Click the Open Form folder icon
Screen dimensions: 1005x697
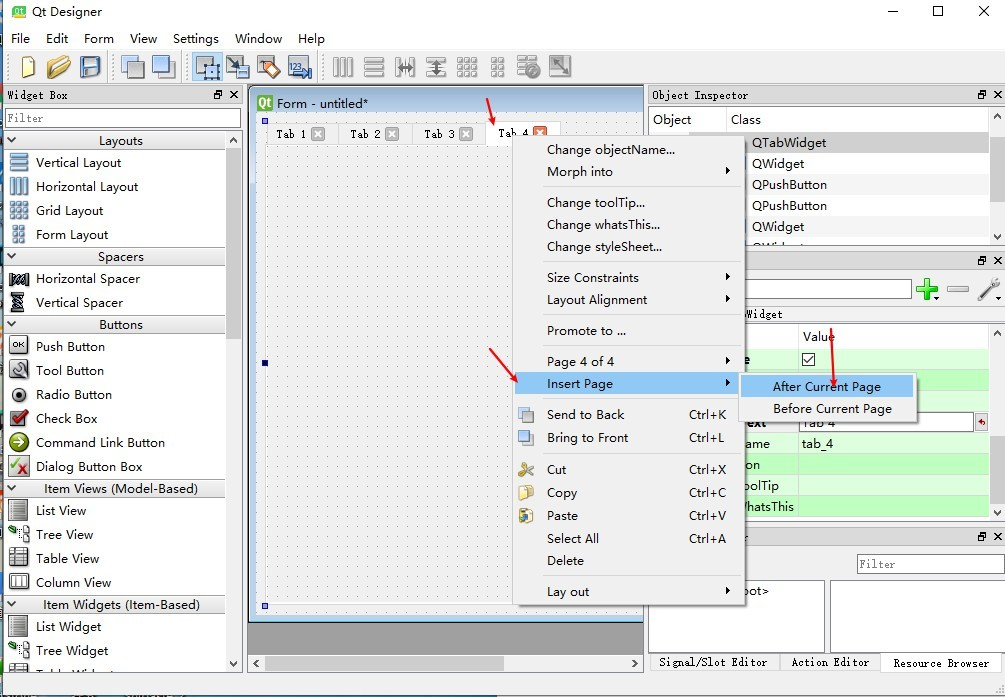59,67
